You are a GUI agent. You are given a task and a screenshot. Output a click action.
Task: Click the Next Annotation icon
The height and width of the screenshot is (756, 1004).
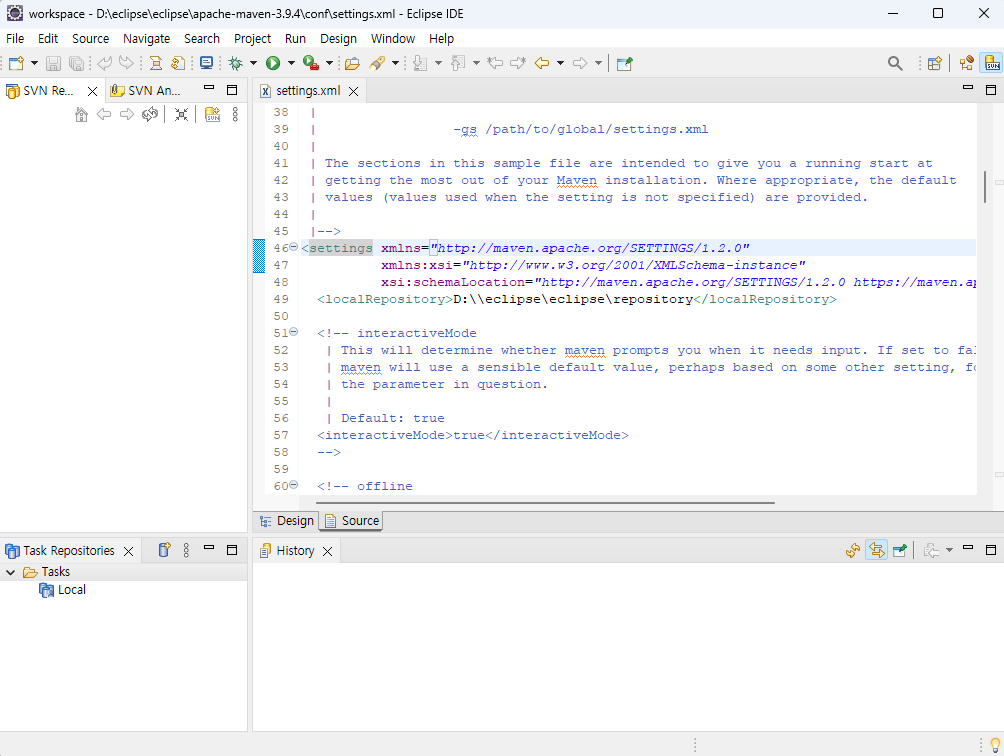pos(420,63)
